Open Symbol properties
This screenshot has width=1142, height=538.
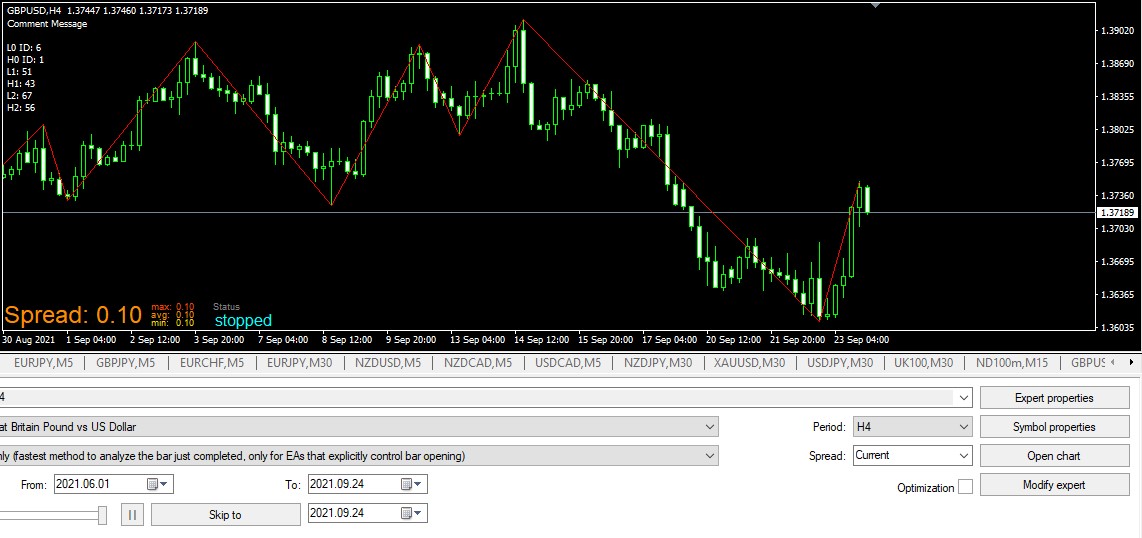(x=1054, y=427)
